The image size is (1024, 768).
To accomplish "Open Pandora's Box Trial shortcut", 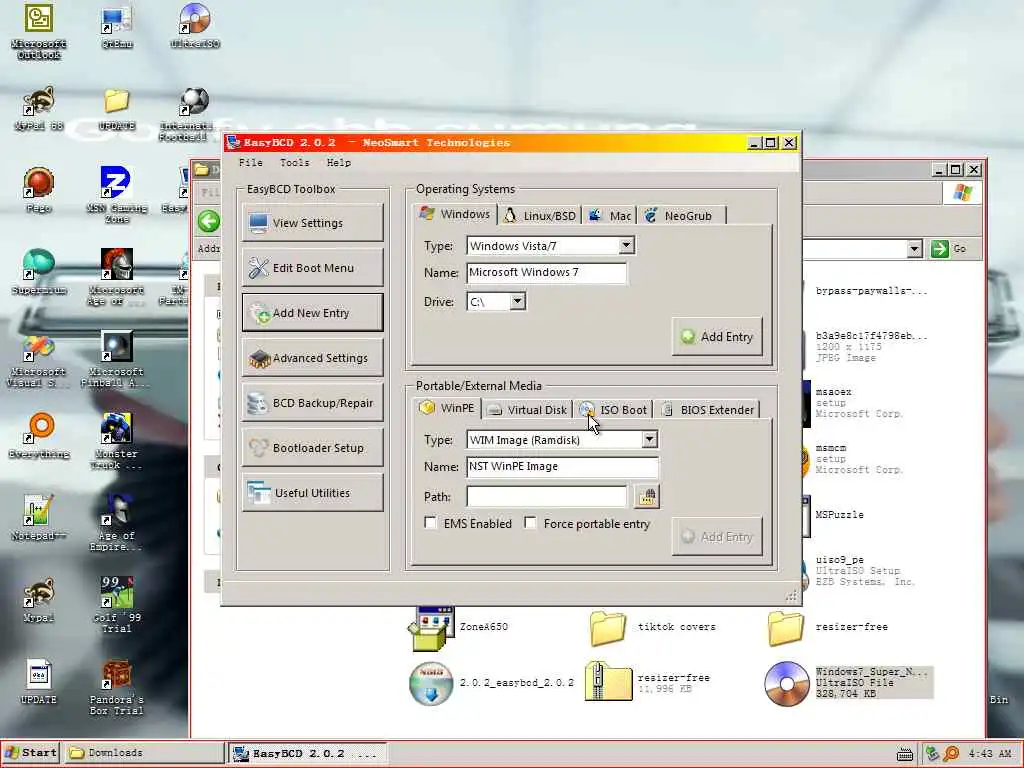I will [117, 687].
